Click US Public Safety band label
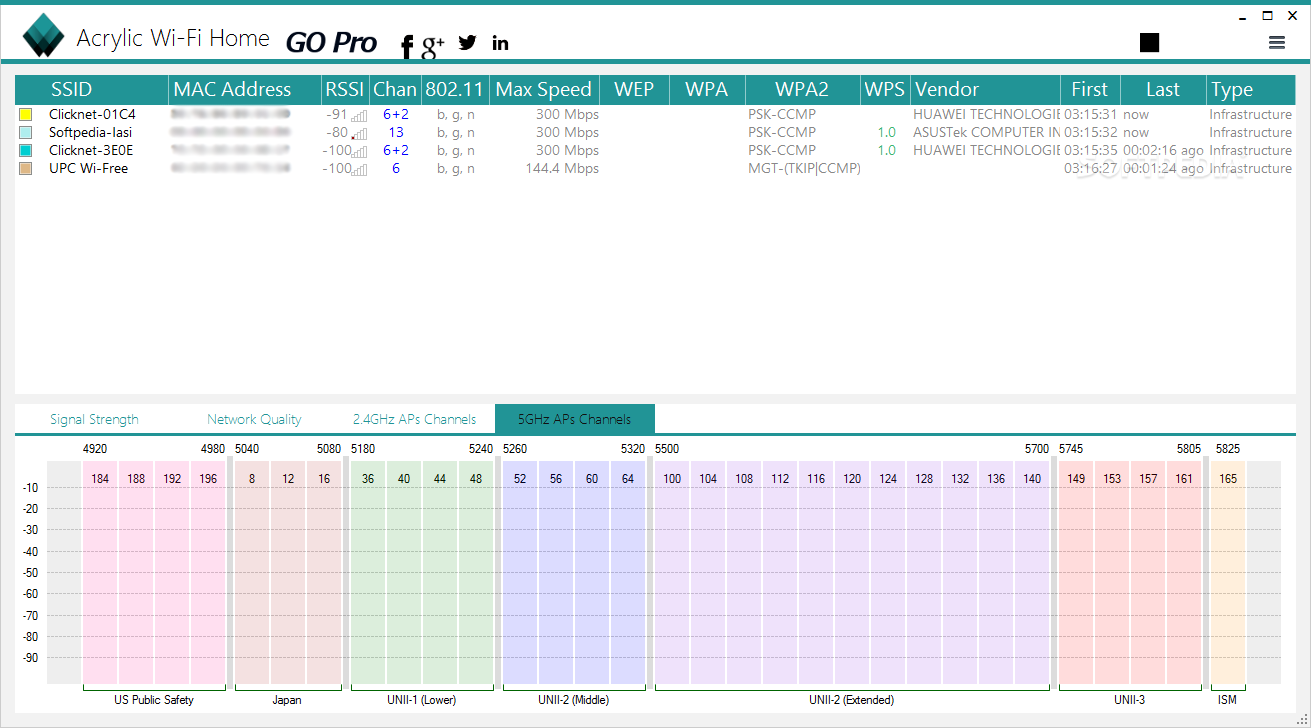 [154, 700]
